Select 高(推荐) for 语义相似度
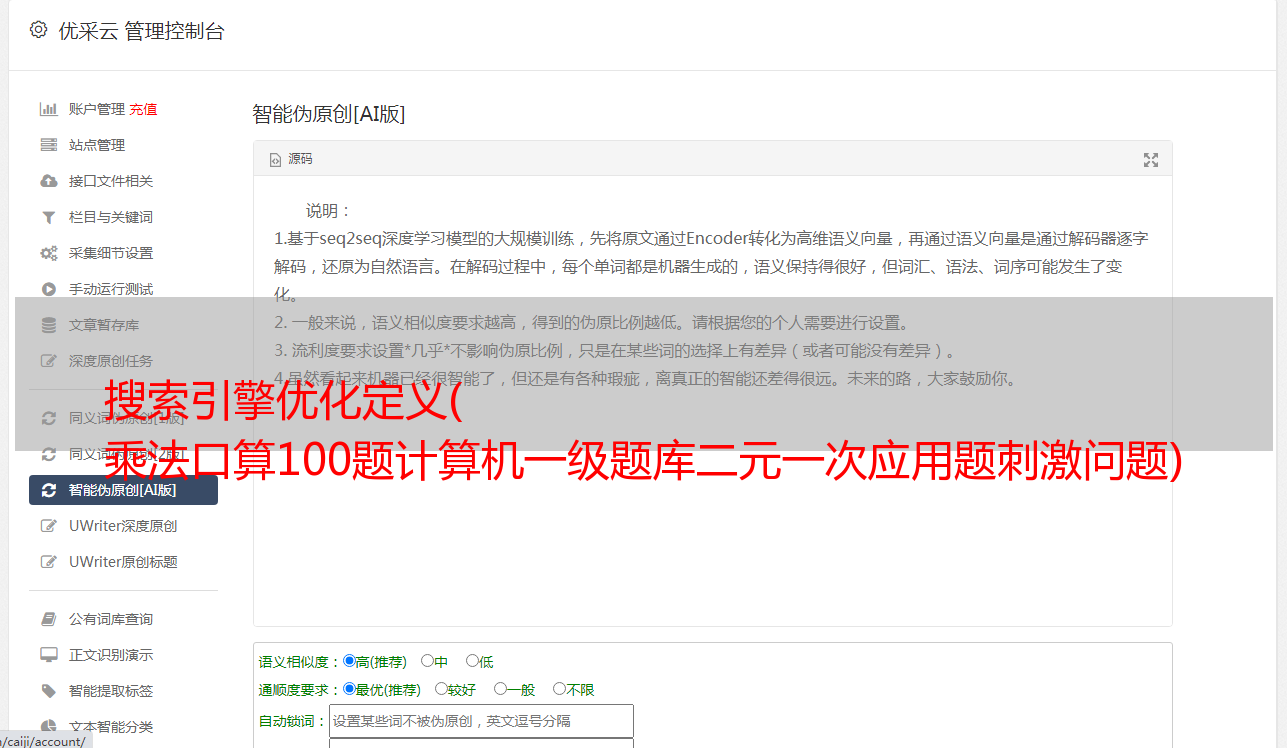This screenshot has width=1287, height=748. click(x=349, y=661)
